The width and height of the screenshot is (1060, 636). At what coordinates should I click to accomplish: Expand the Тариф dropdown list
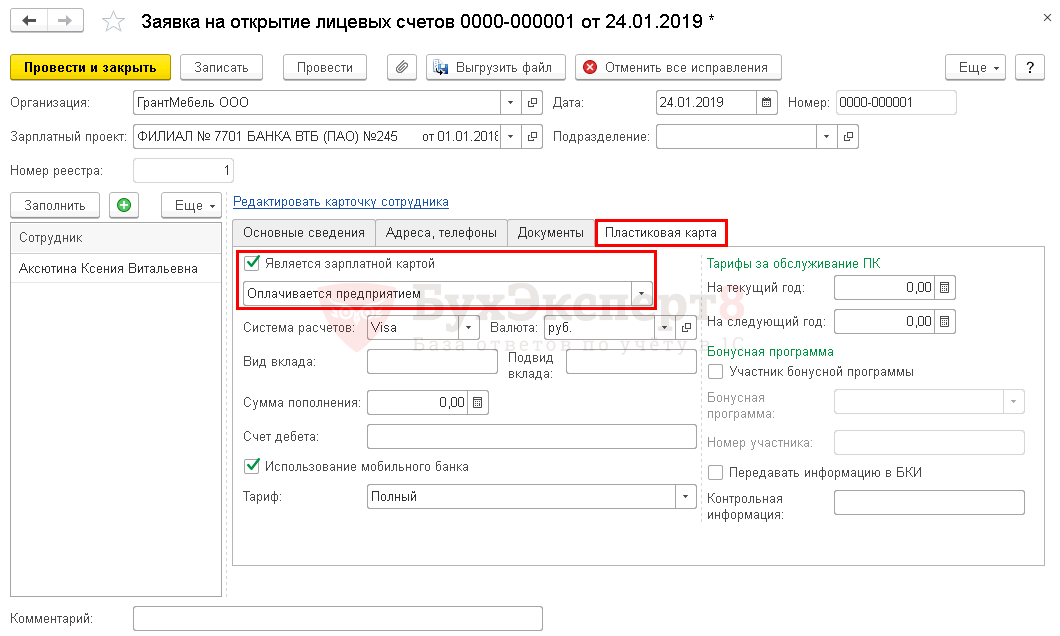685,497
